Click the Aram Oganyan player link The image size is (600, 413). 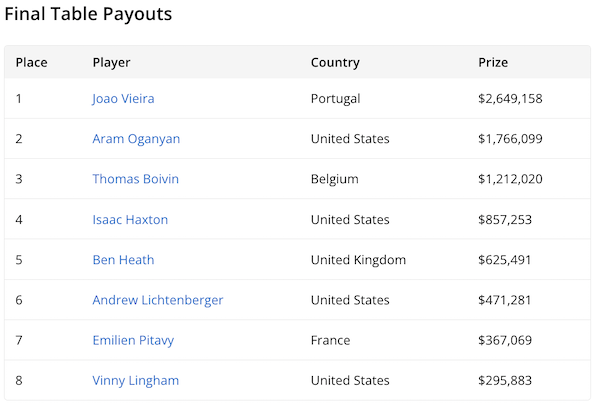(136, 139)
